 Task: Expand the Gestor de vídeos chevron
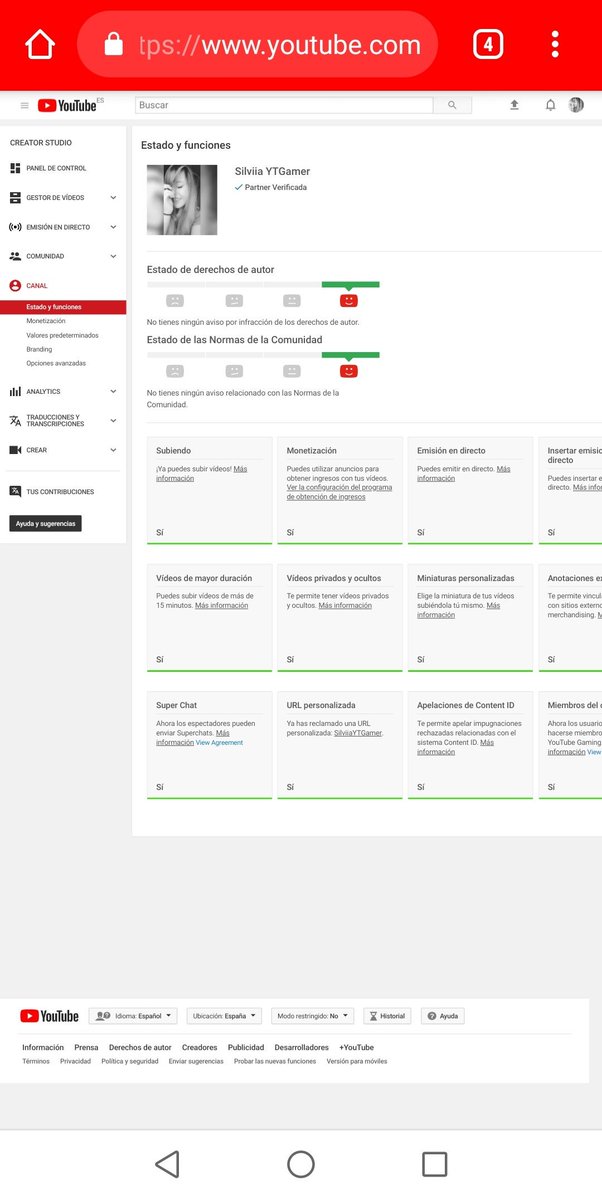[x=113, y=198]
